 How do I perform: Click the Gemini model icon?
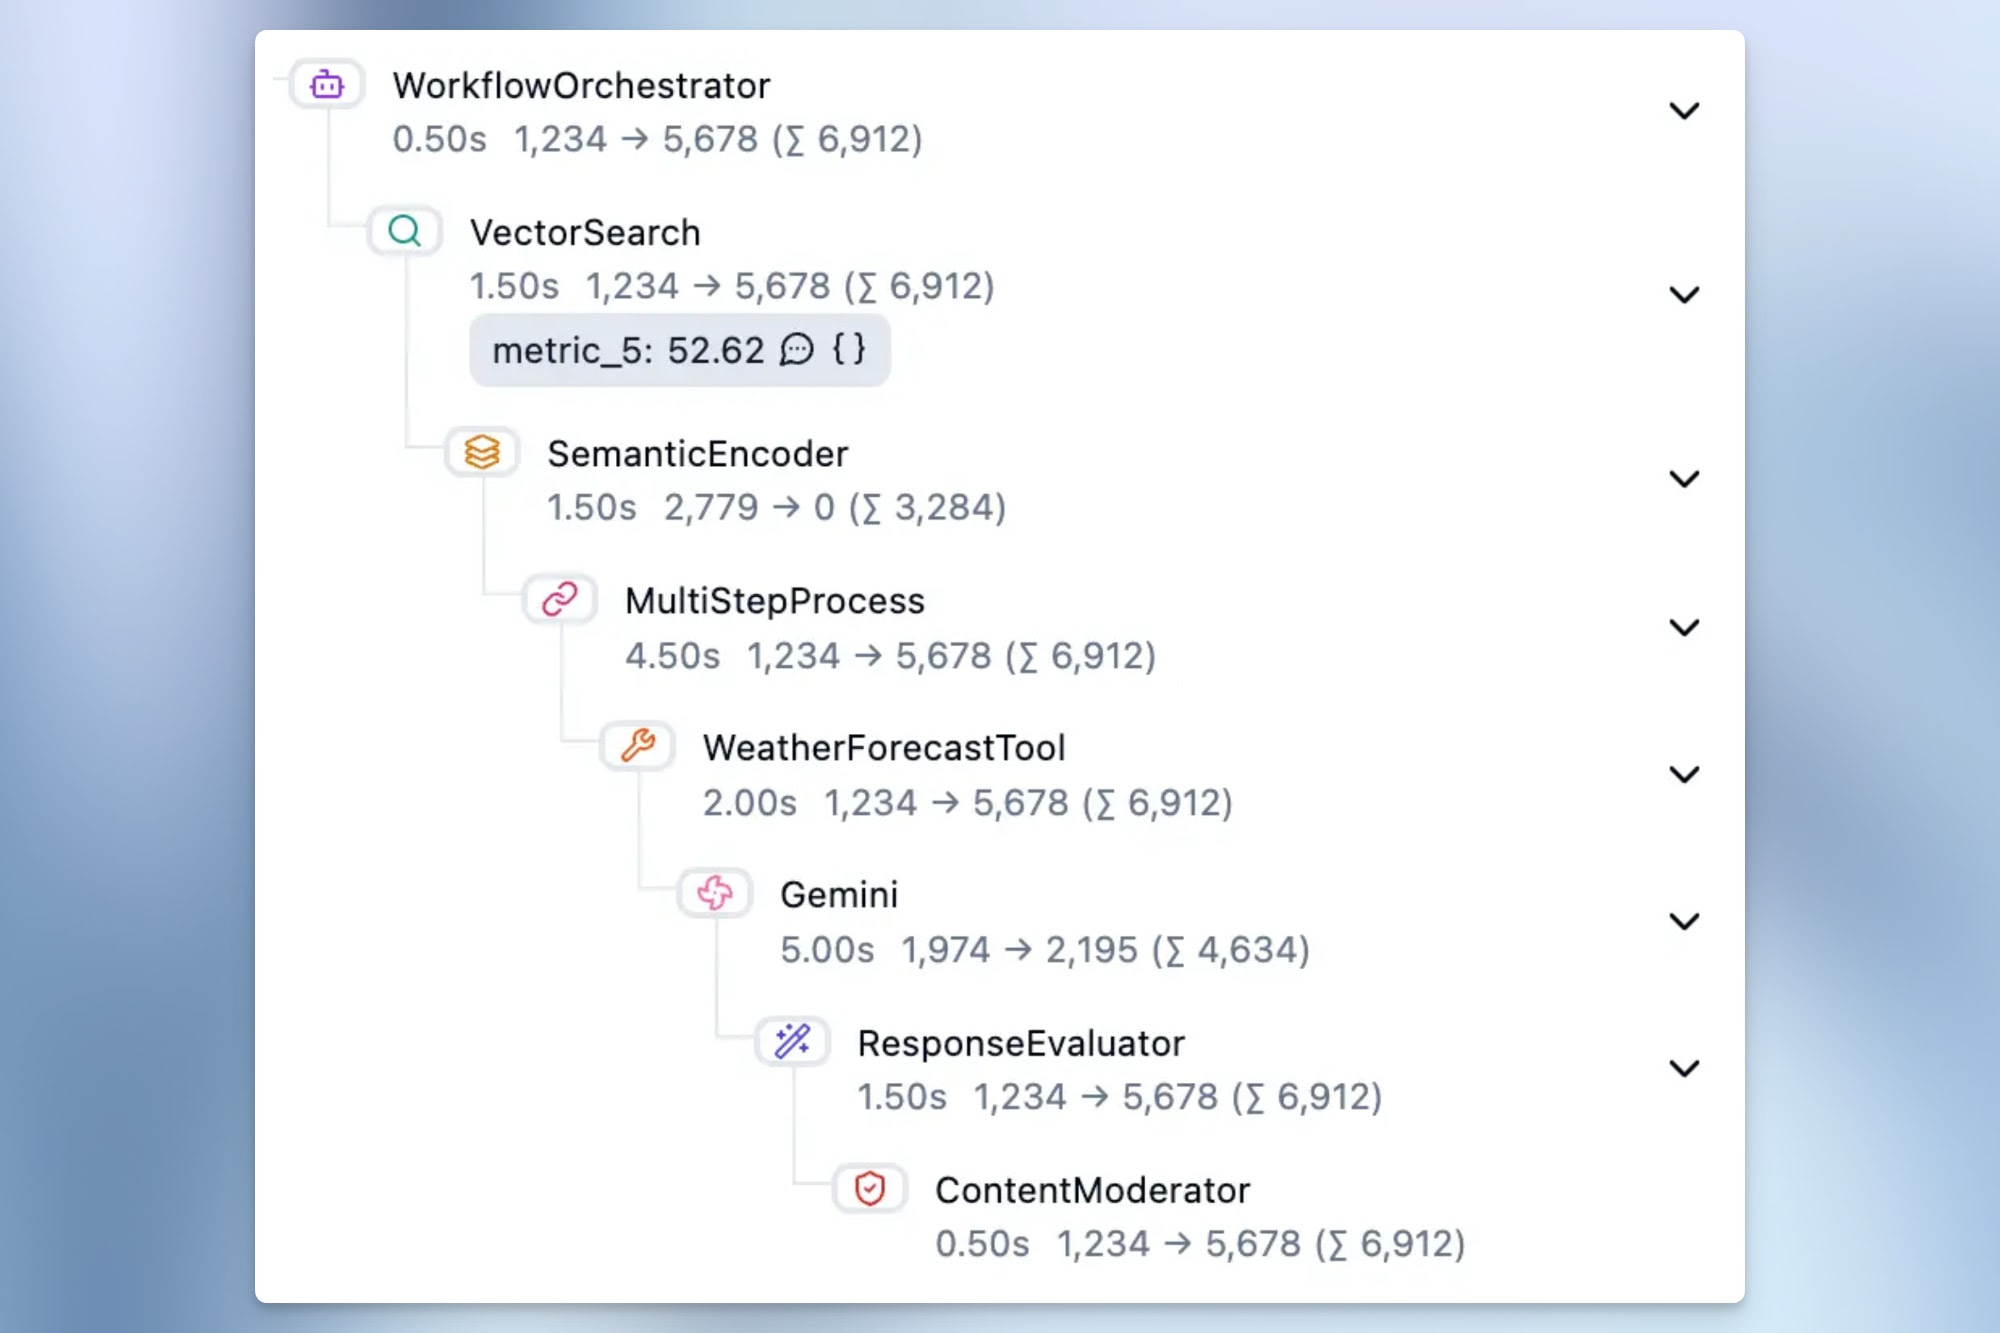[714, 893]
